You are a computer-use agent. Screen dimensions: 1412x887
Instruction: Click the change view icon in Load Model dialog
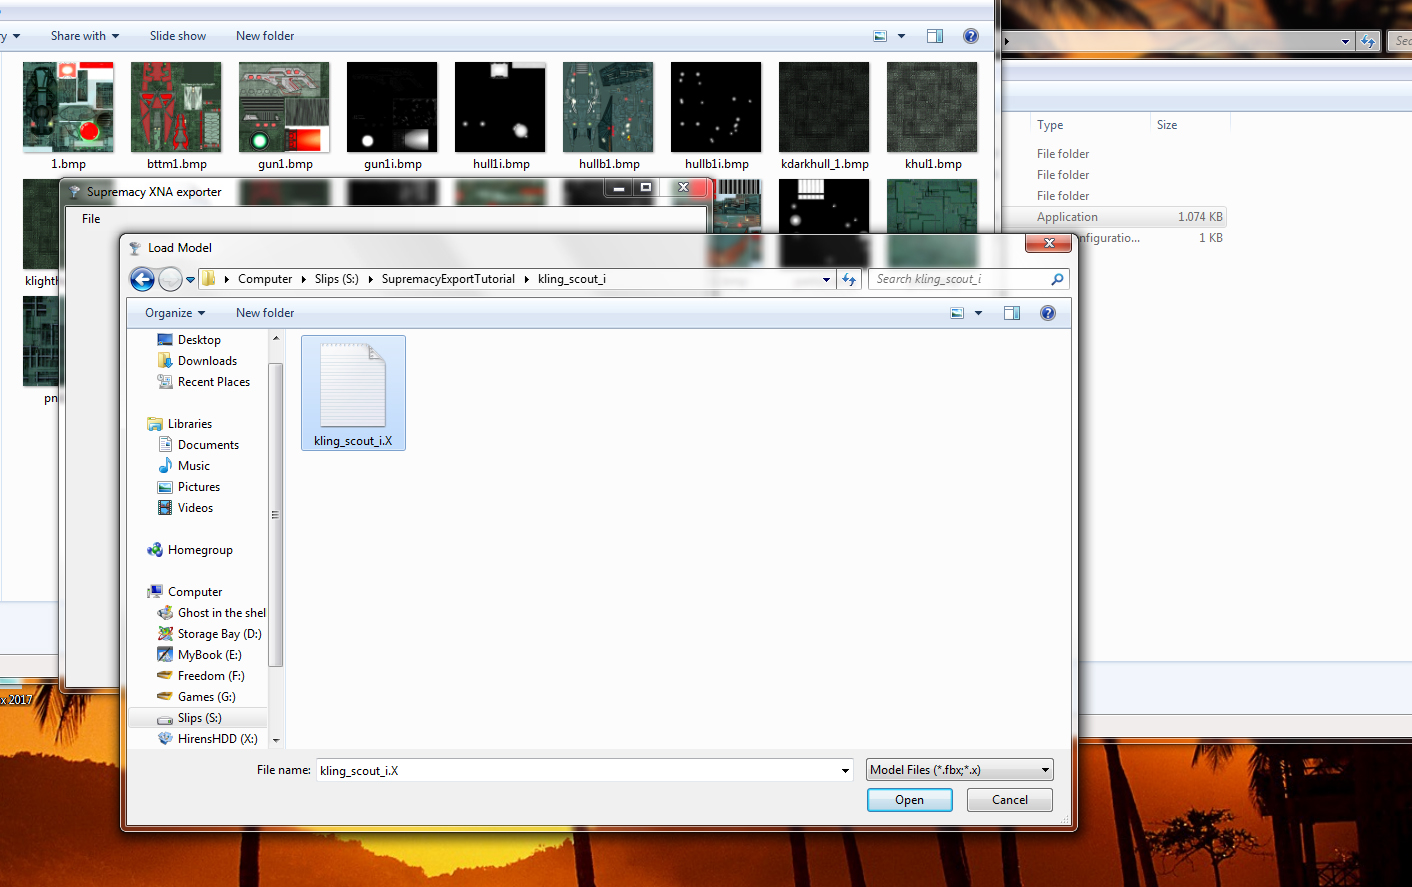click(x=957, y=313)
